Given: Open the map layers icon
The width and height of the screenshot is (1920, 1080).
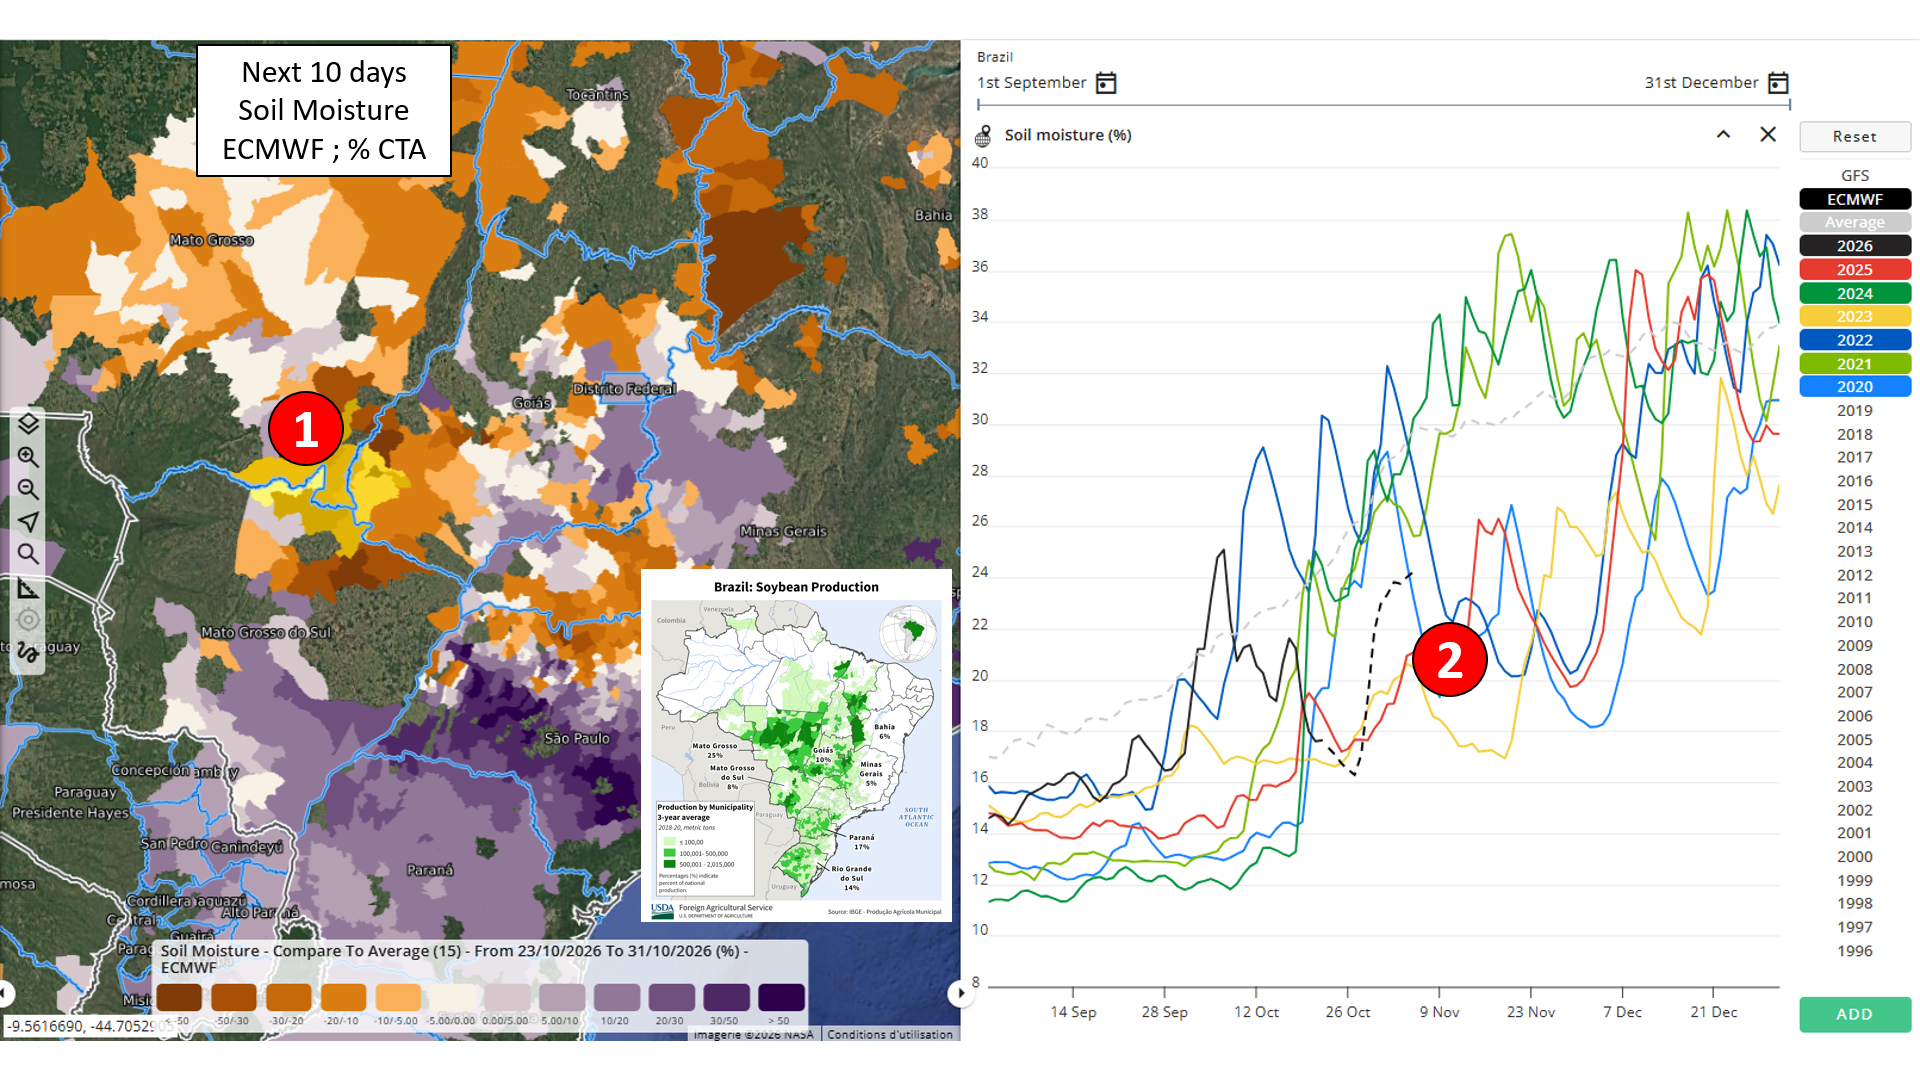Looking at the screenshot, I should tap(28, 424).
